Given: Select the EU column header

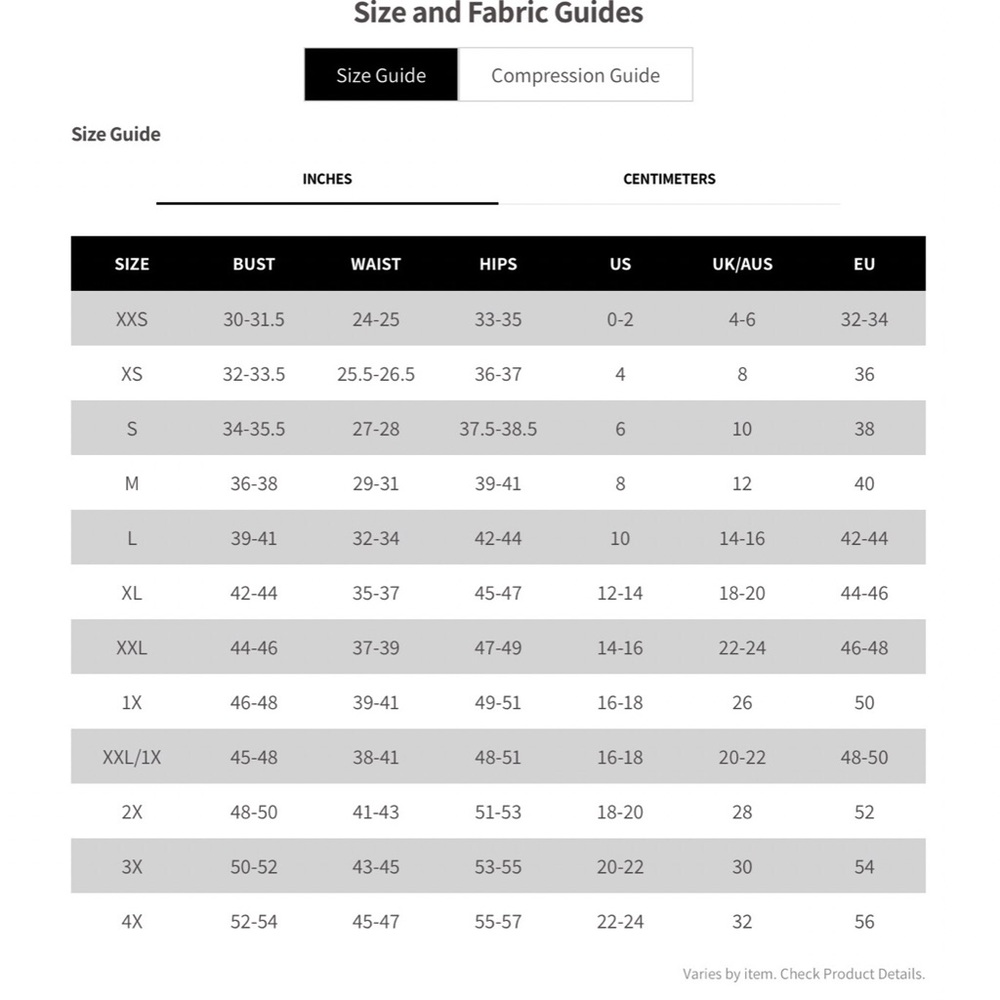Looking at the screenshot, I should tap(864, 264).
